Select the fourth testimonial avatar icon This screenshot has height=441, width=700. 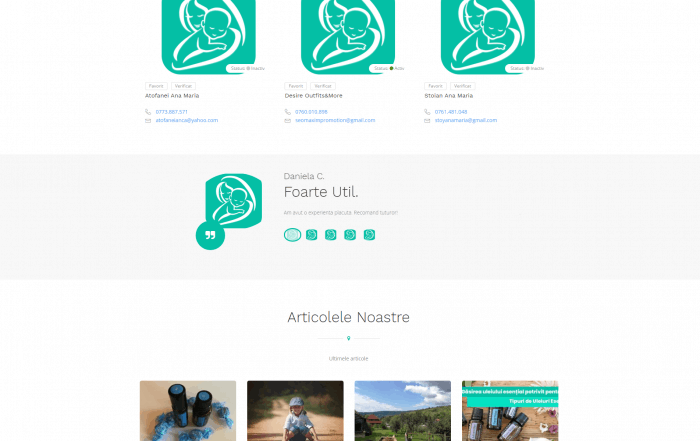(350, 235)
